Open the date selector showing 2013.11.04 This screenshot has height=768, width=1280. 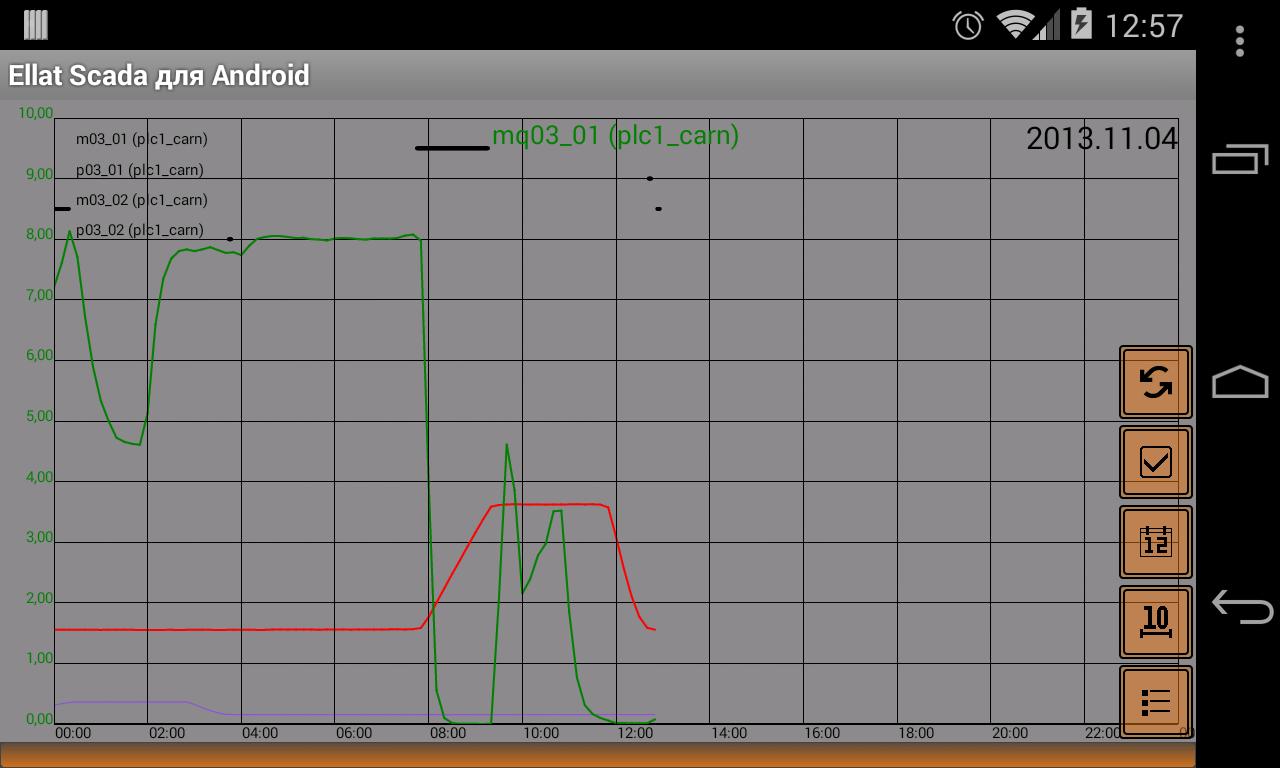point(1101,139)
